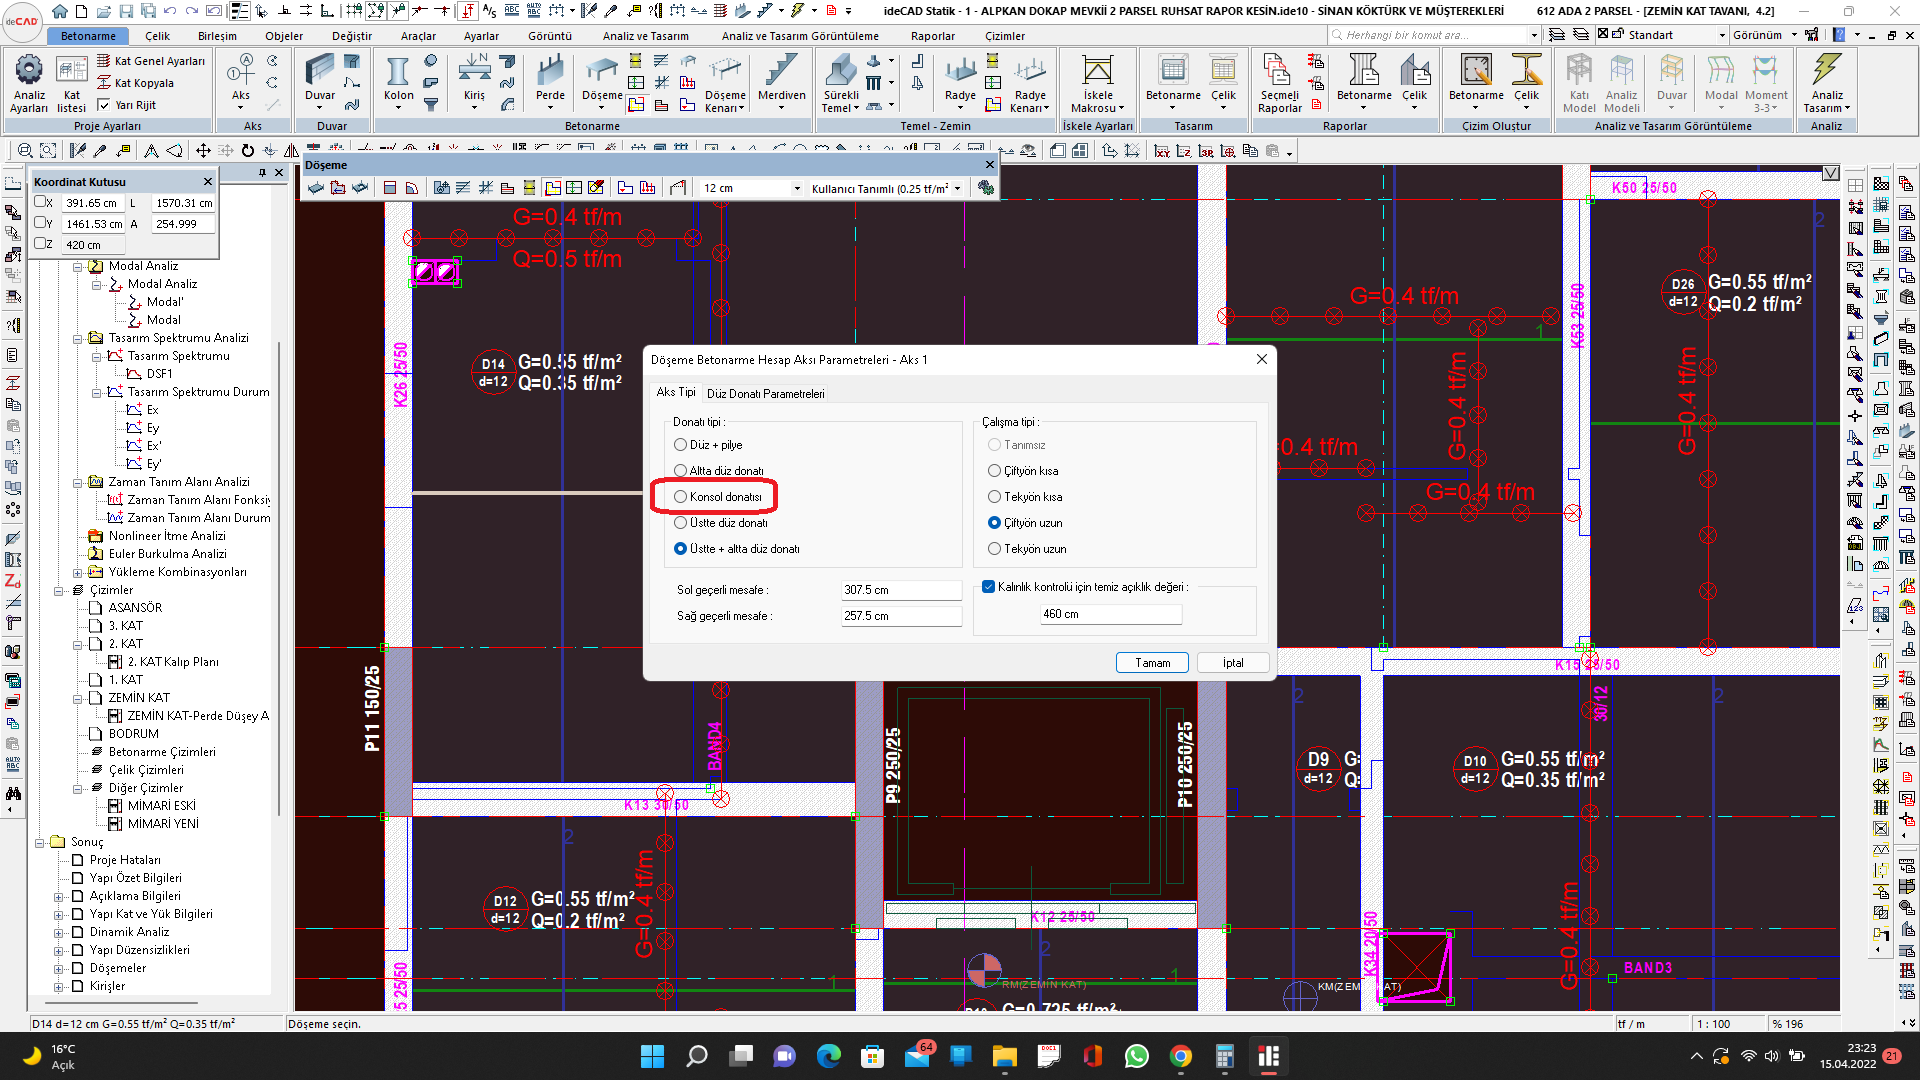Edit temiz açıklık 460 cm field
The image size is (1920, 1080).
1110,614
